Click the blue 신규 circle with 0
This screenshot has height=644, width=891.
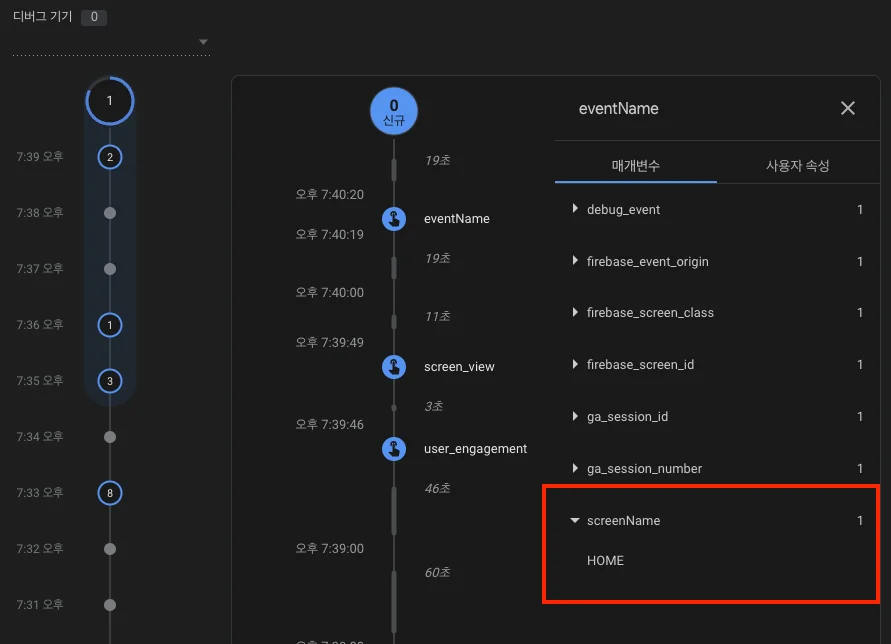(394, 110)
